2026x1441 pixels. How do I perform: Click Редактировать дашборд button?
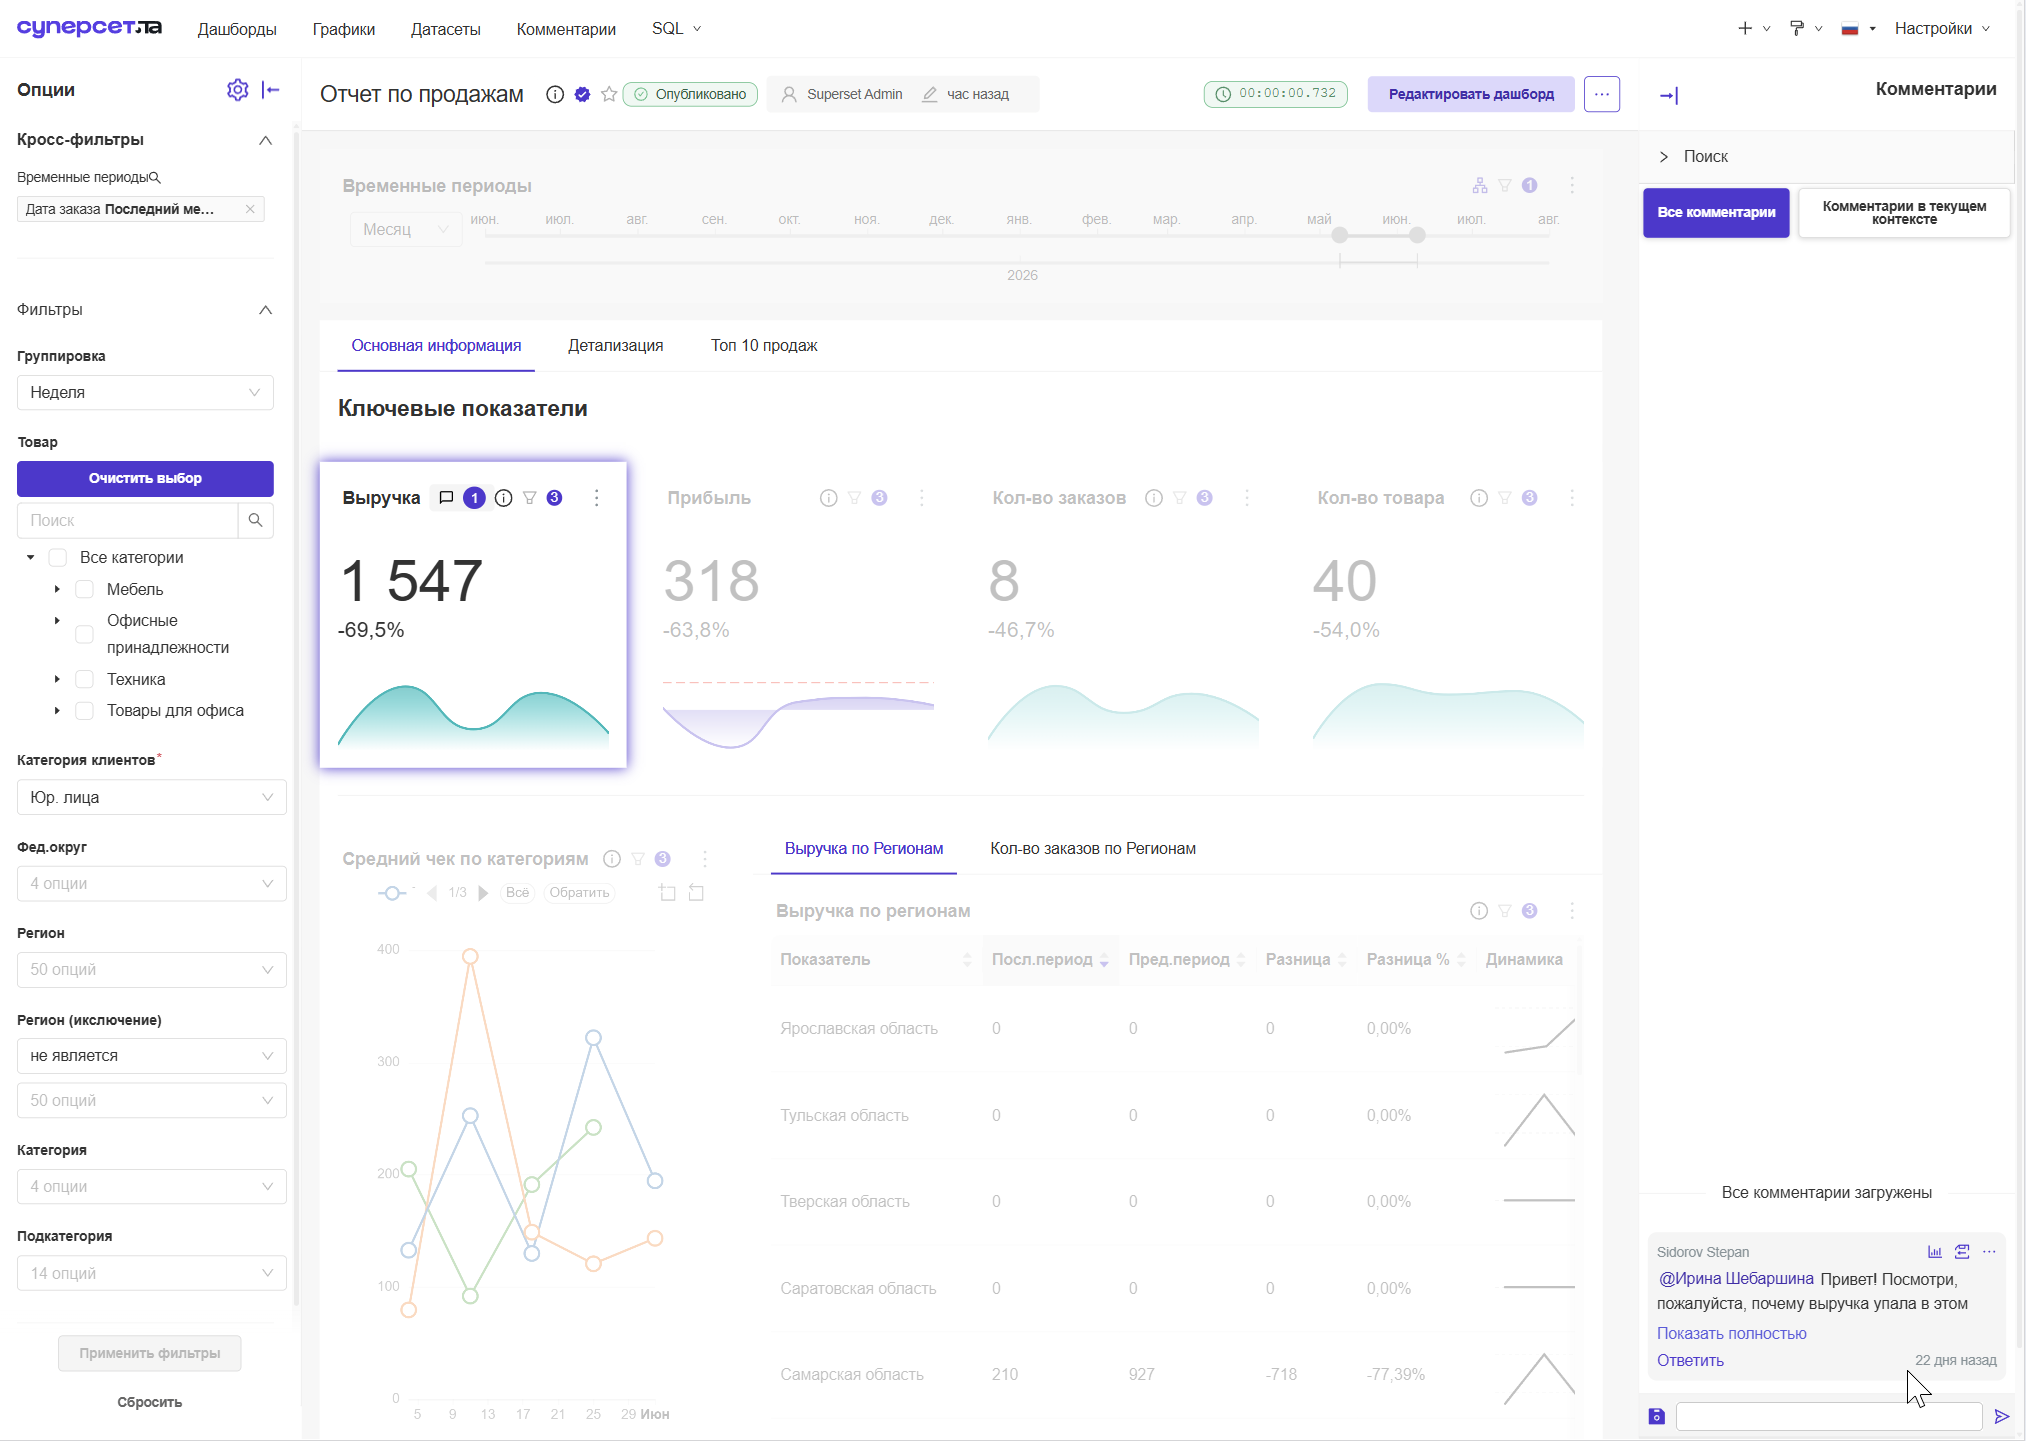(x=1471, y=94)
